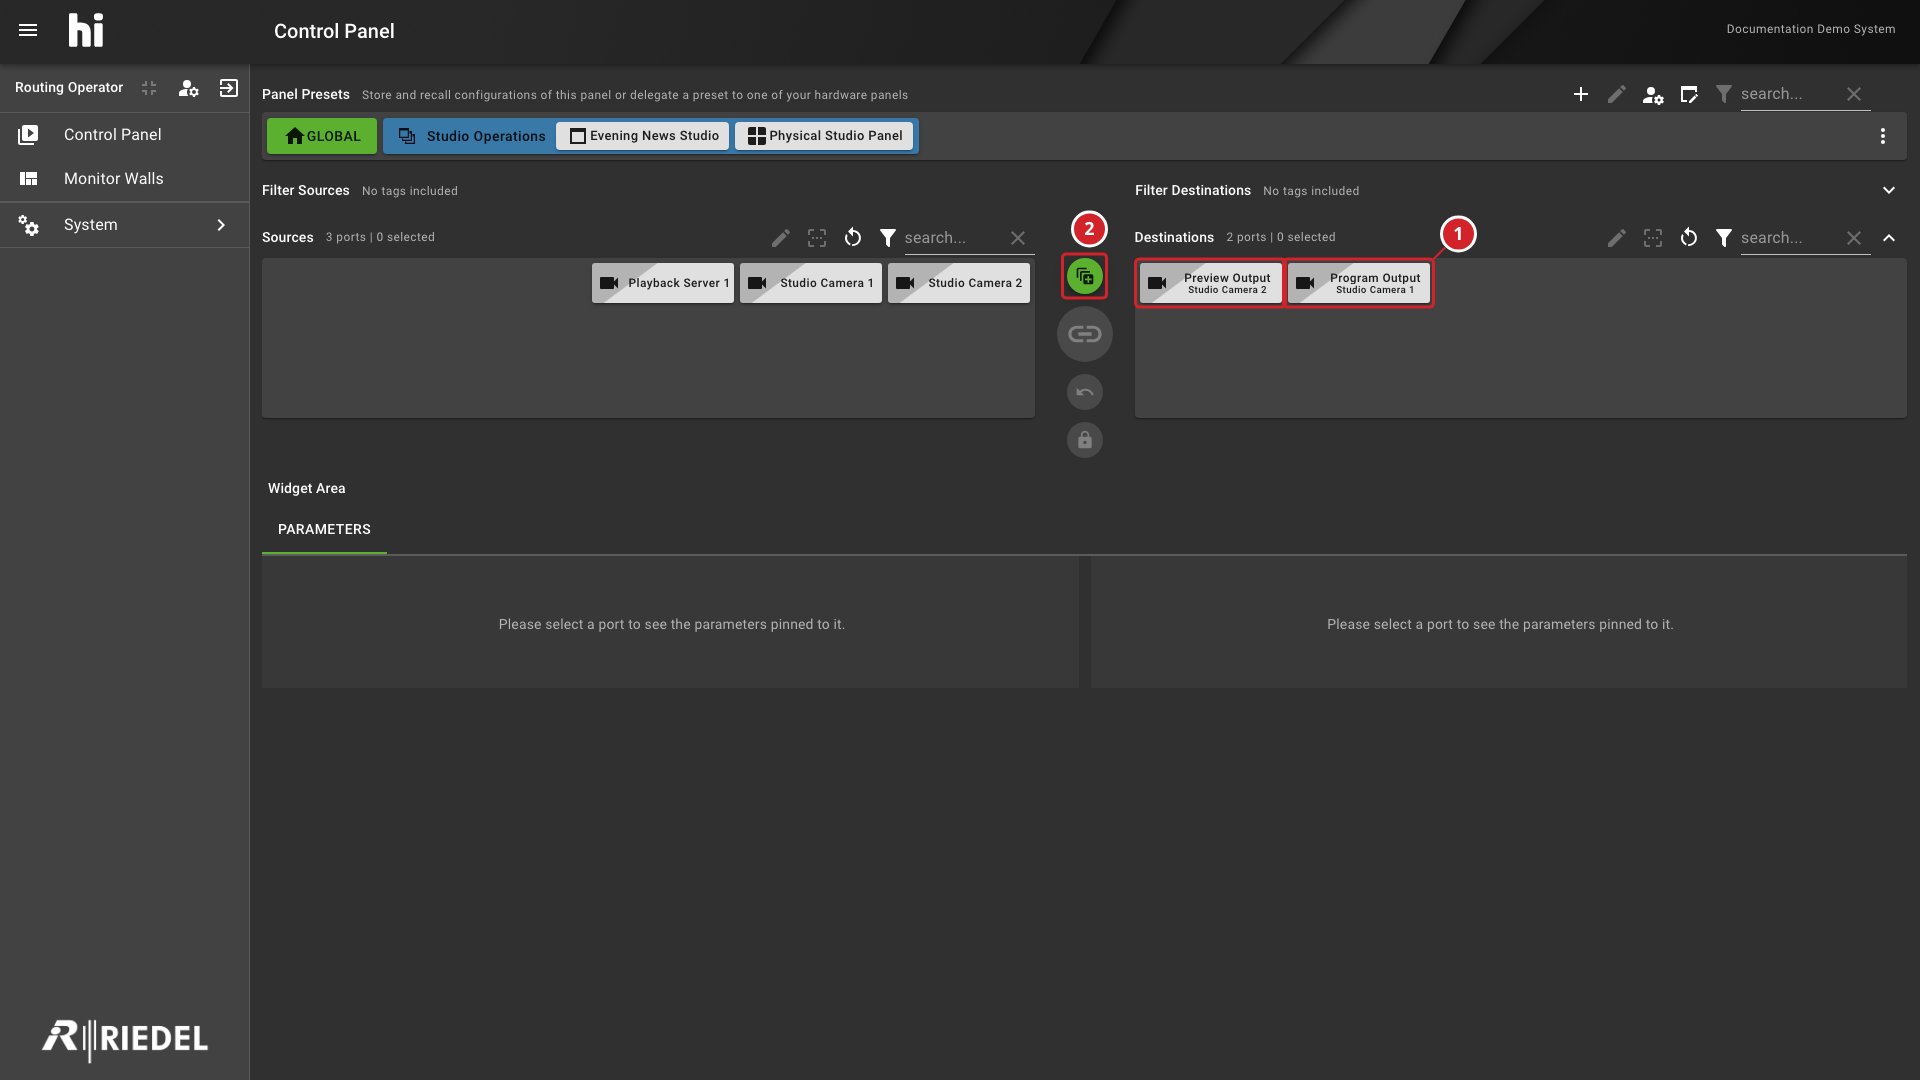The width and height of the screenshot is (1920, 1080).
Task: Select the Program Output destination
Action: click(x=1359, y=283)
